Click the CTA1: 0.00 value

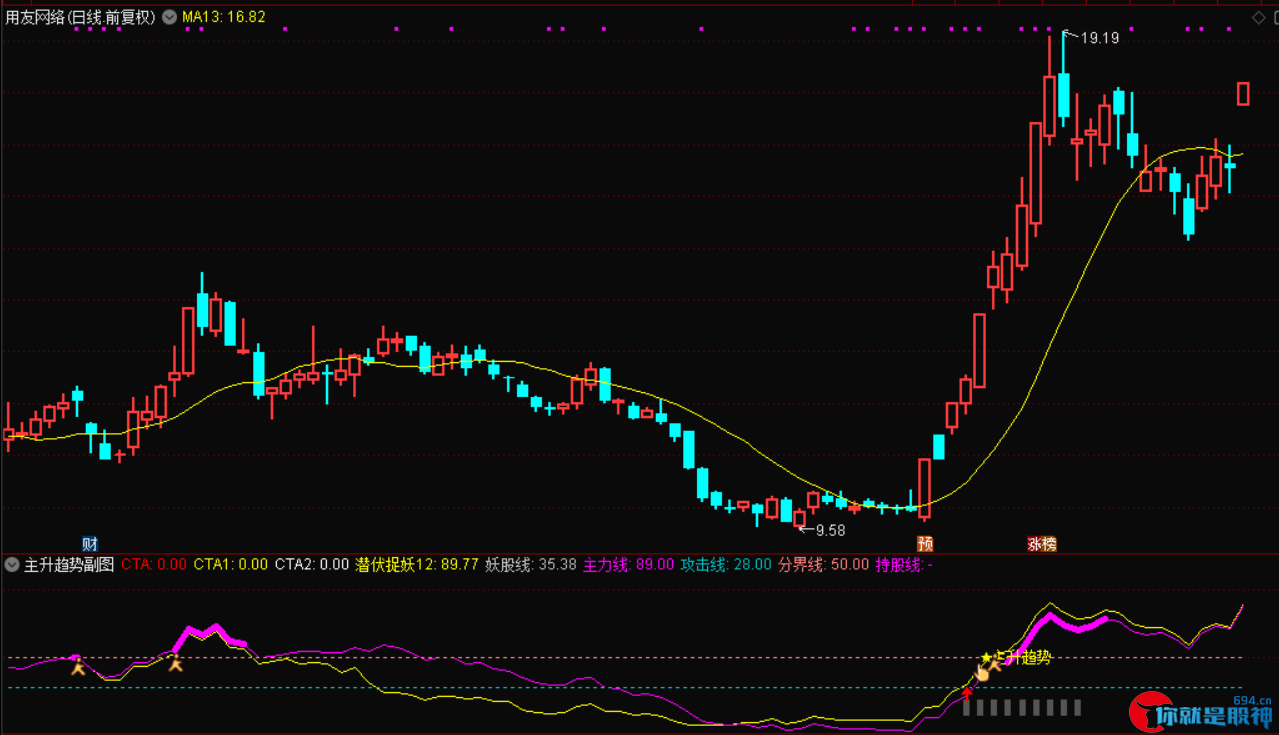(x=230, y=564)
